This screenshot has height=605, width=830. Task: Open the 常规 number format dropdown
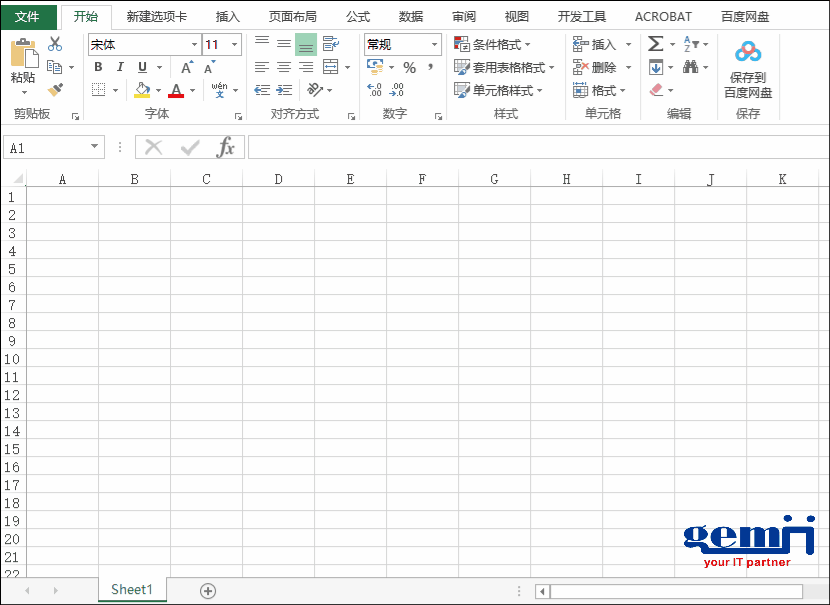[434, 44]
